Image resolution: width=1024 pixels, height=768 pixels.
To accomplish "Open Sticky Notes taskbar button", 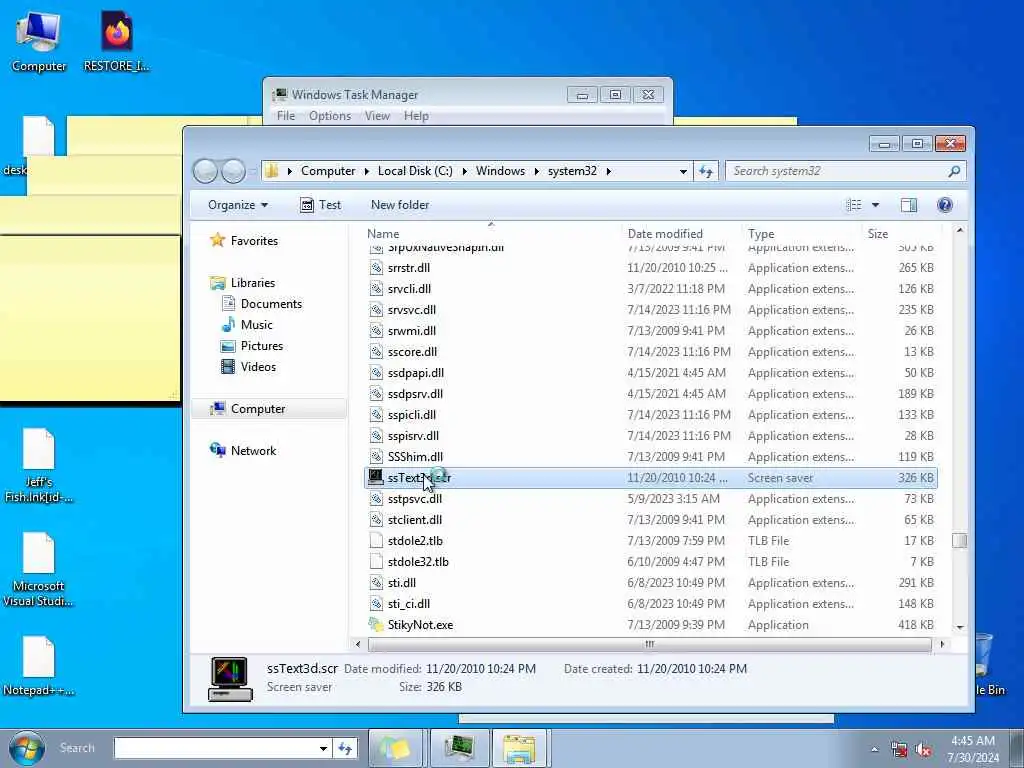I will coord(396,748).
